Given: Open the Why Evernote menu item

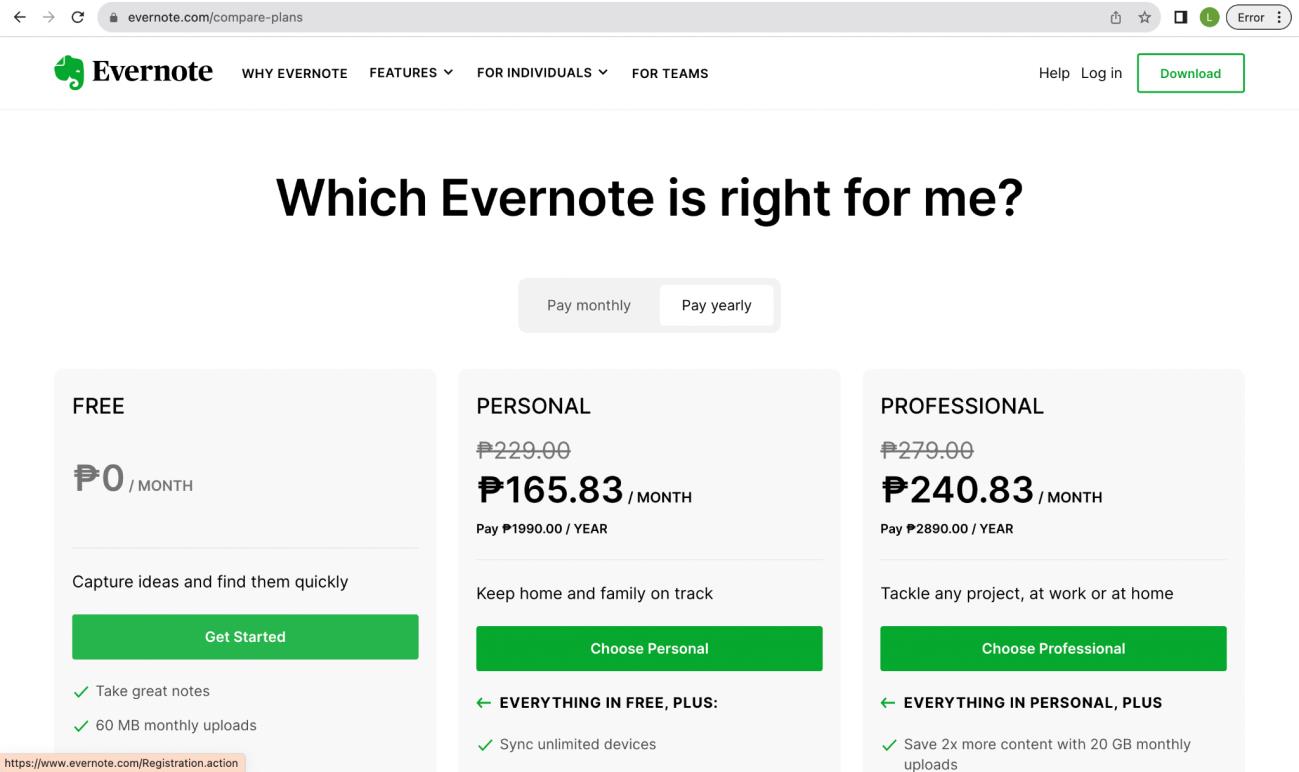Looking at the screenshot, I should click(x=294, y=73).
